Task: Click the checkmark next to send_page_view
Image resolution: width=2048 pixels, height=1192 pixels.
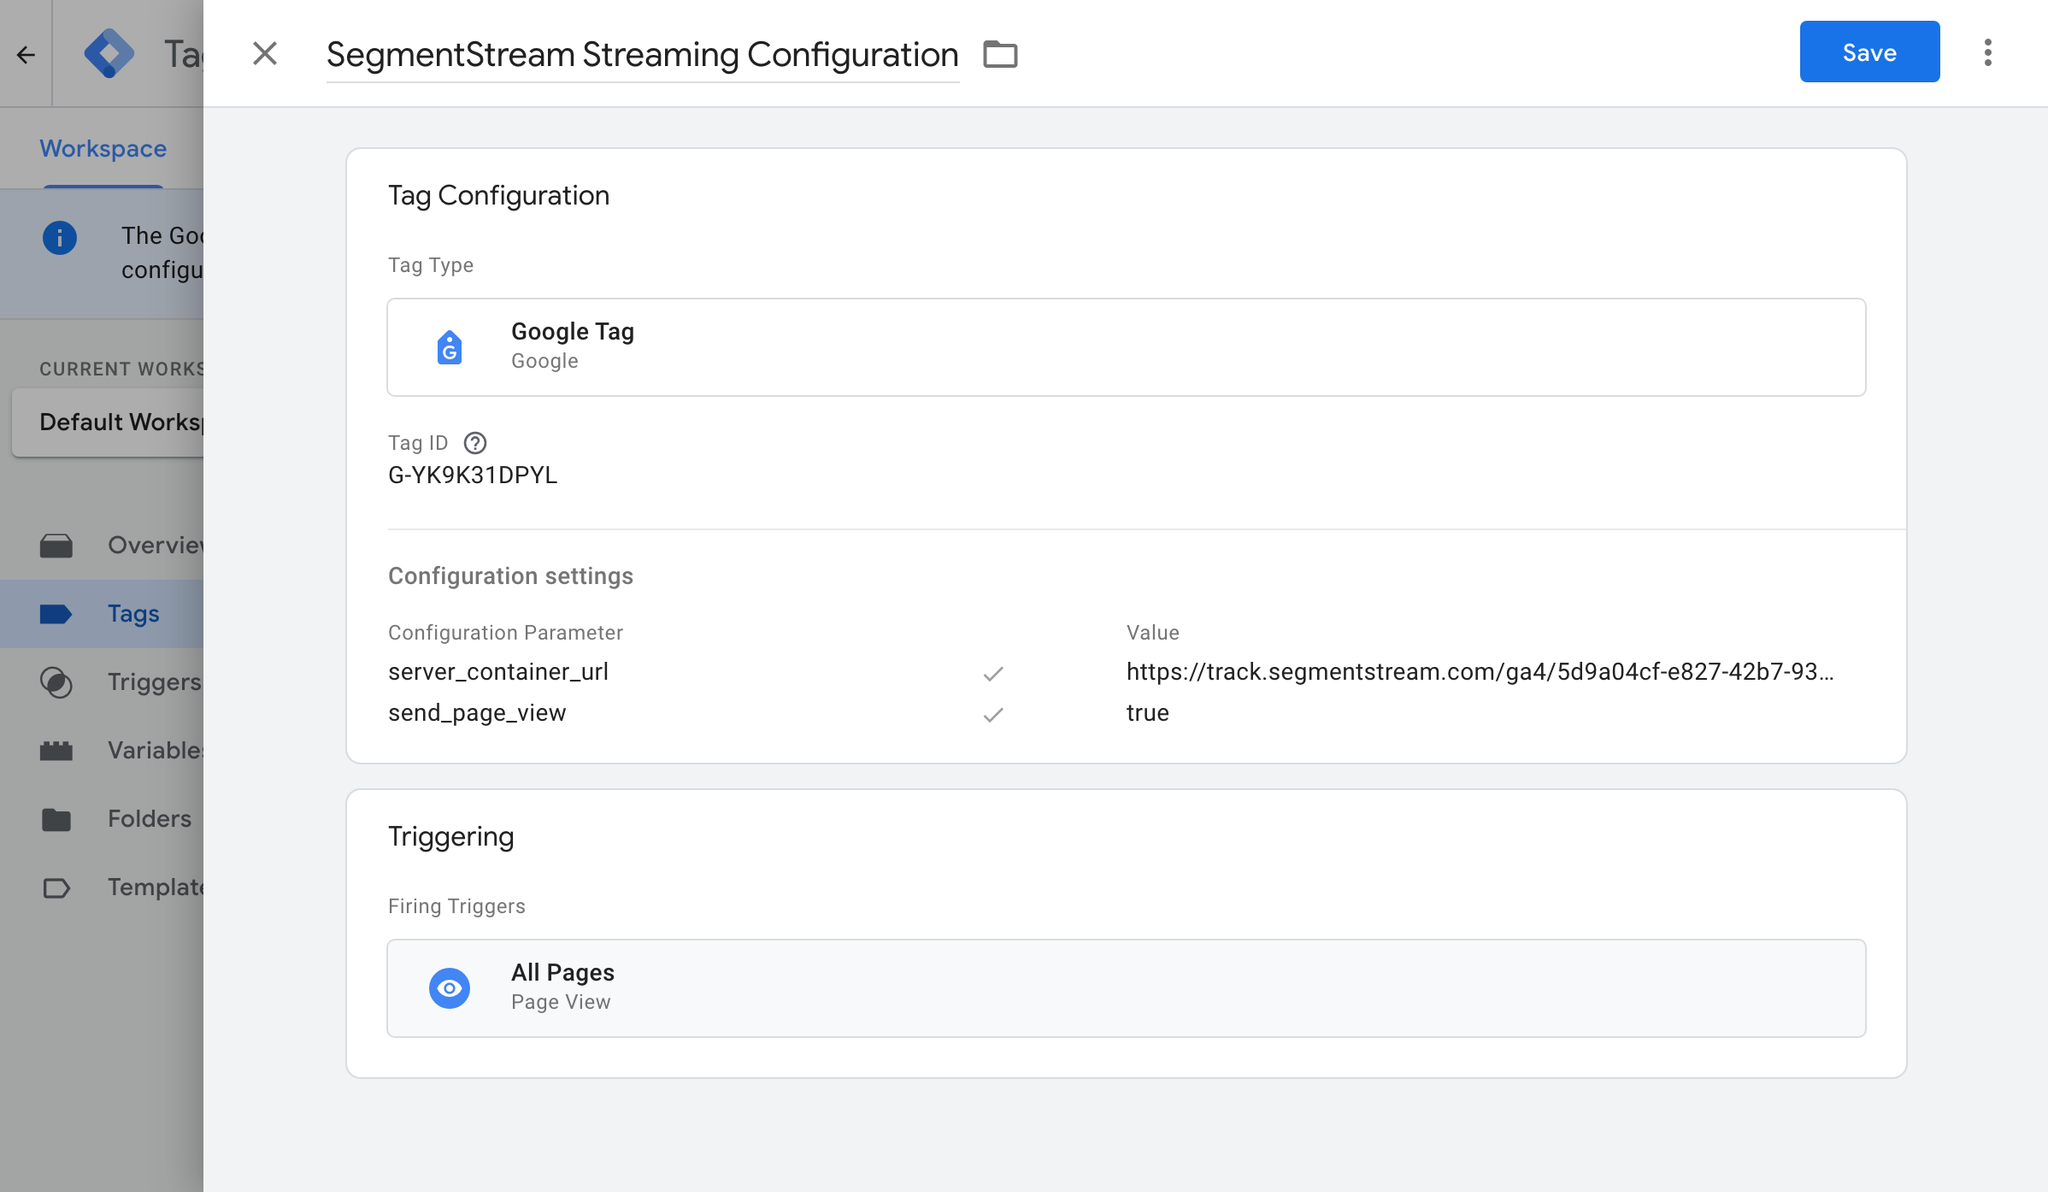Action: click(x=993, y=714)
